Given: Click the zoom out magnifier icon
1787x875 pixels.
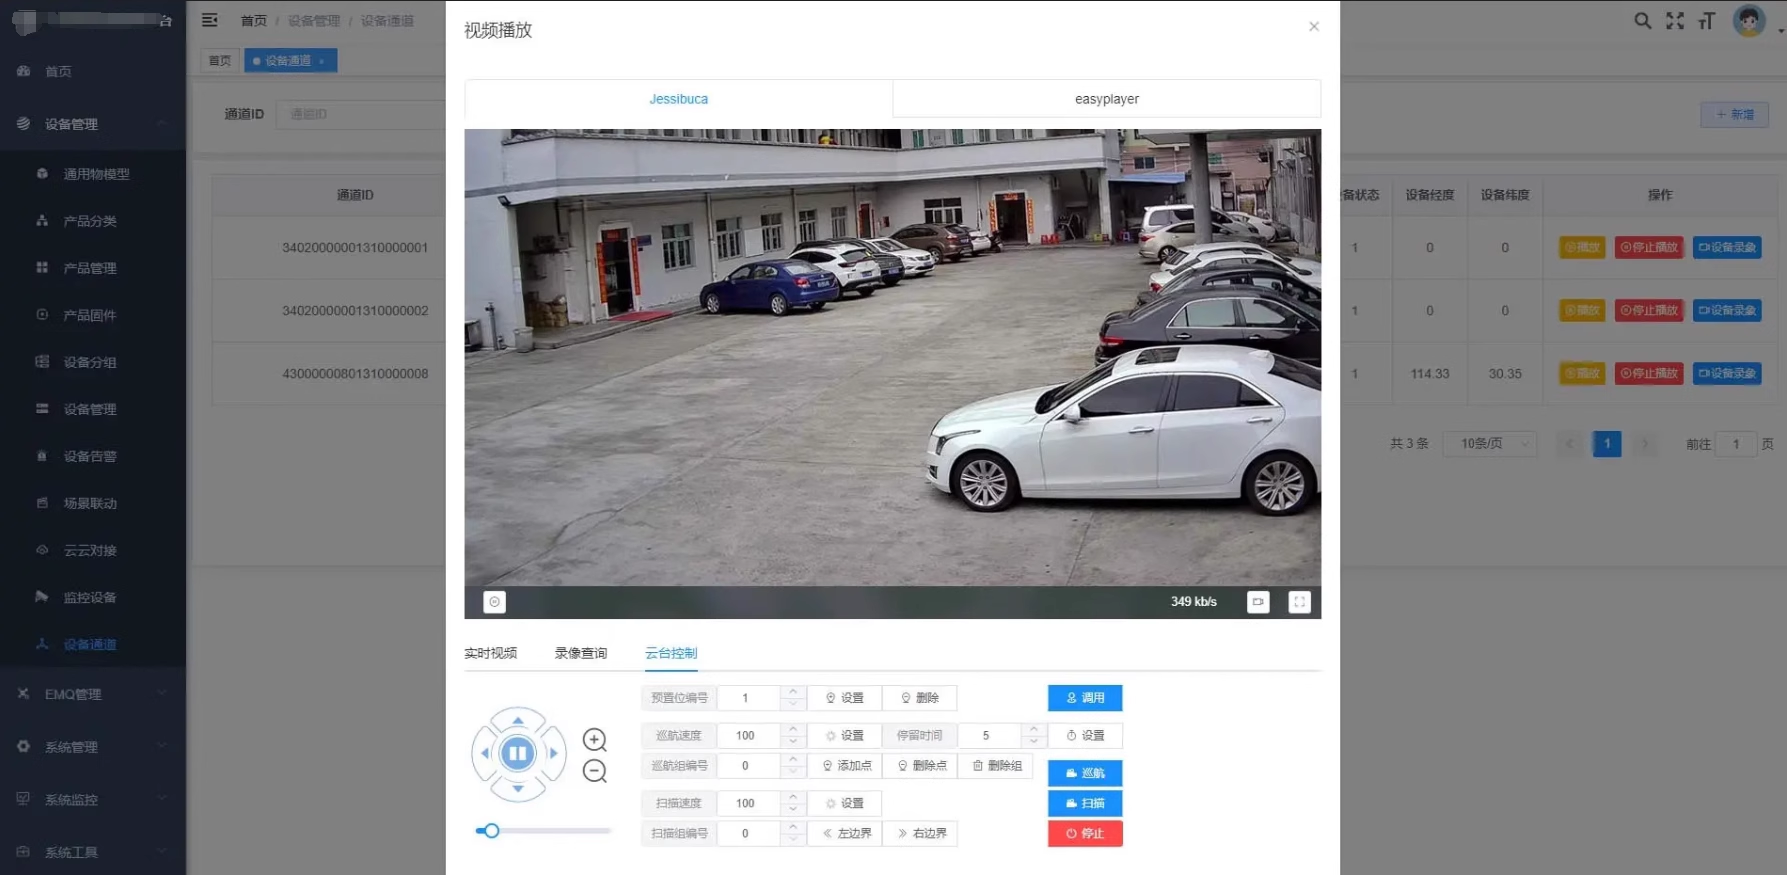Looking at the screenshot, I should coord(595,771).
